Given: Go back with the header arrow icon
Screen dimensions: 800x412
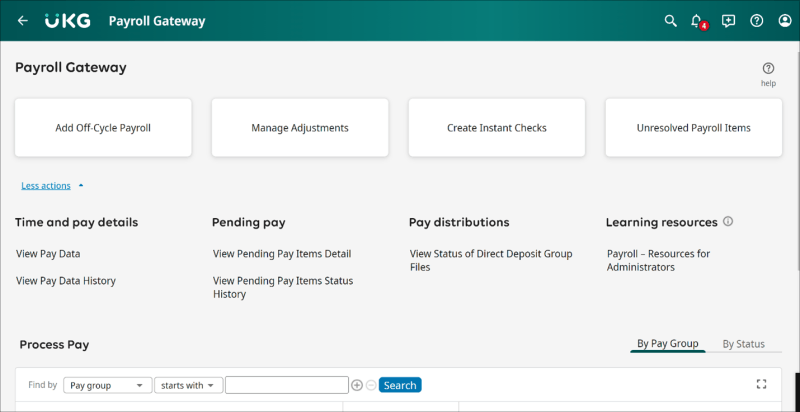Looking at the screenshot, I should click(x=22, y=20).
